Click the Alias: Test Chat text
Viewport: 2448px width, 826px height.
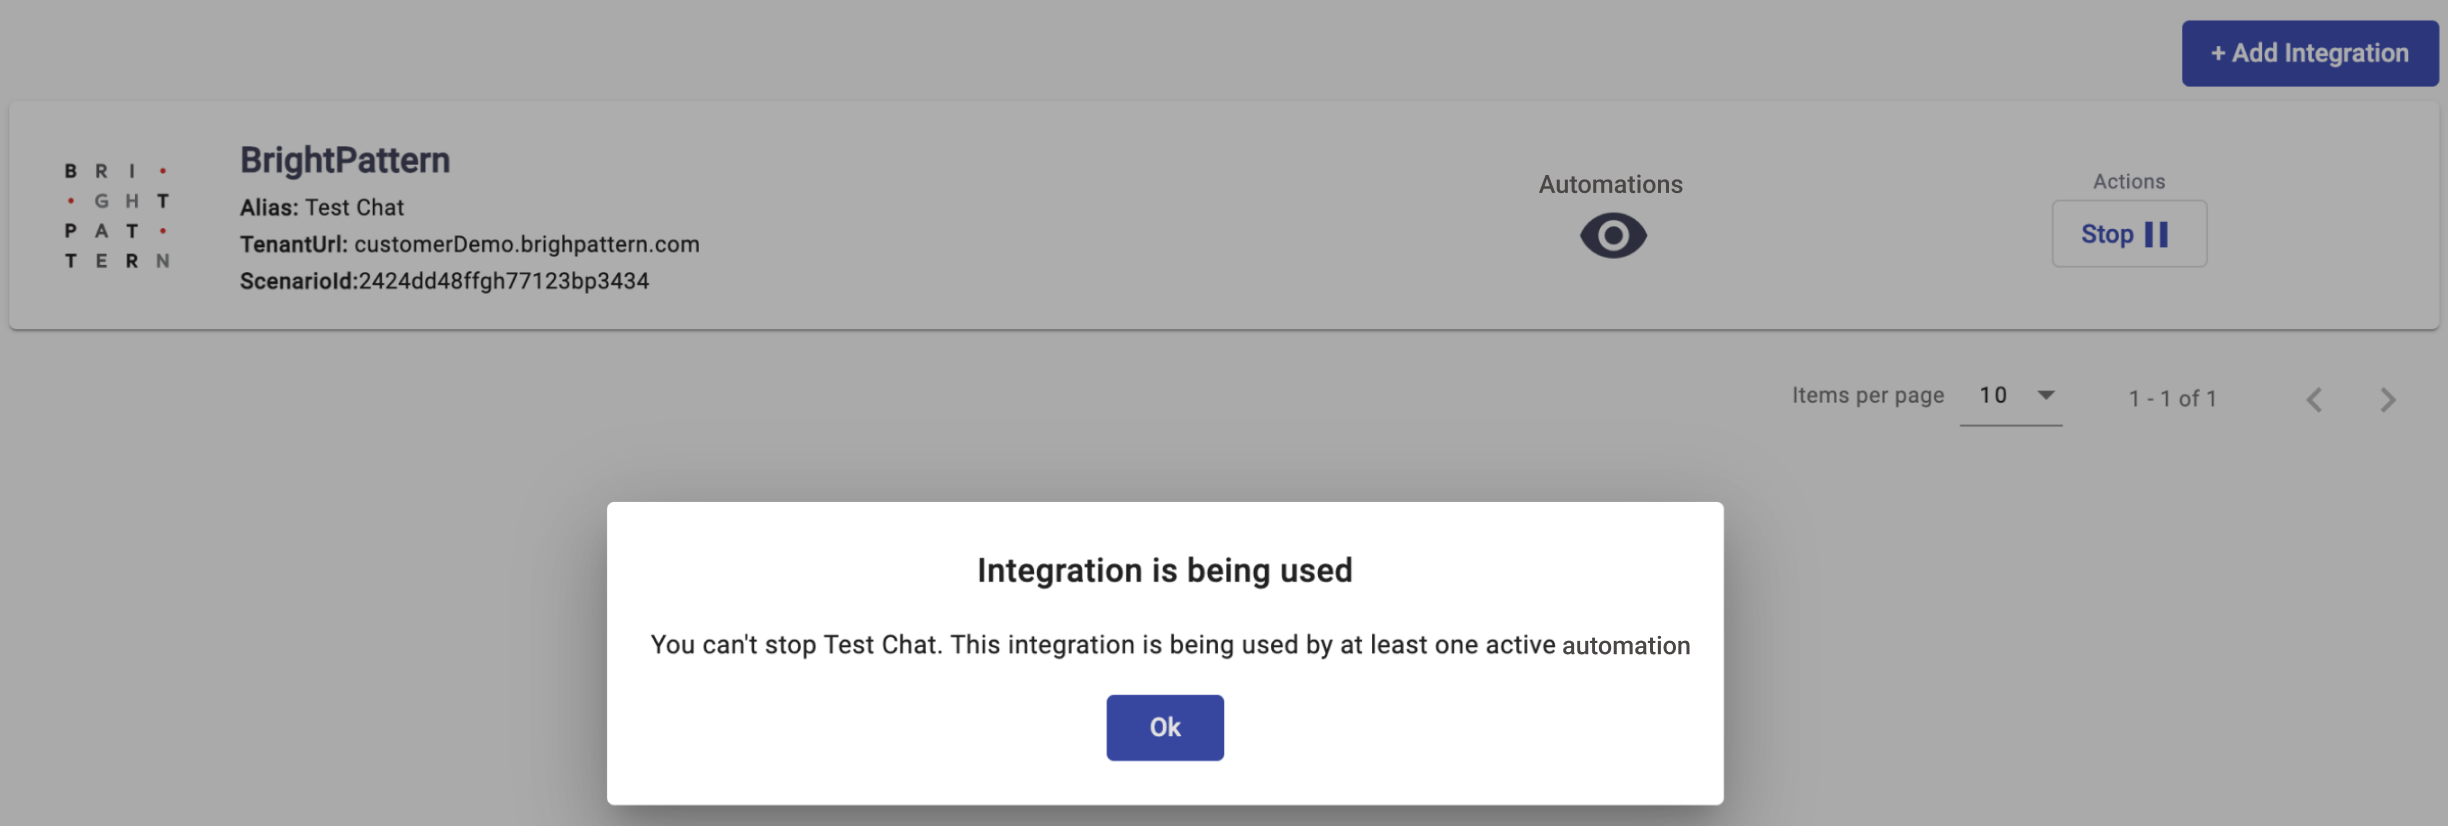coord(322,208)
